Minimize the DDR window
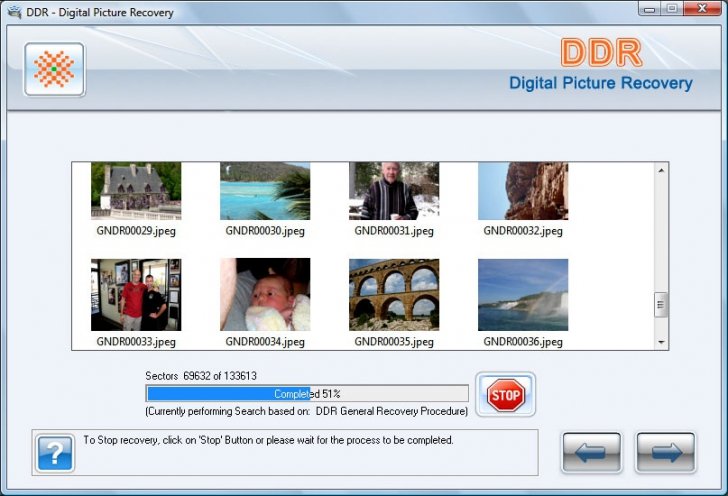 649,9
